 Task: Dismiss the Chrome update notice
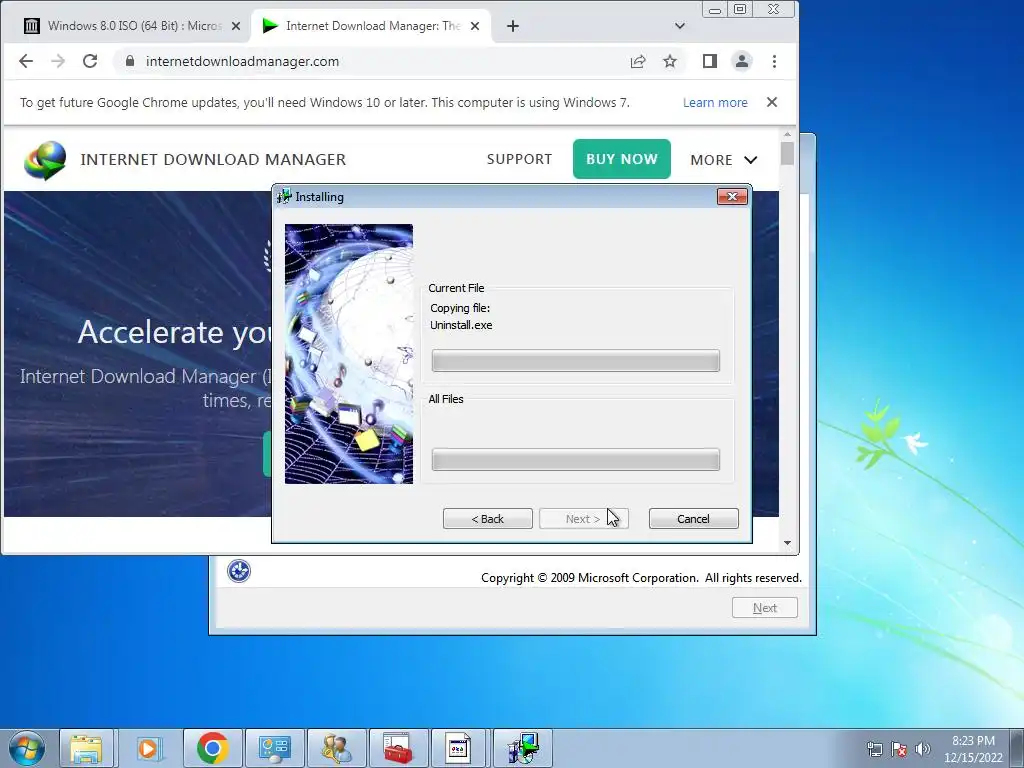772,102
